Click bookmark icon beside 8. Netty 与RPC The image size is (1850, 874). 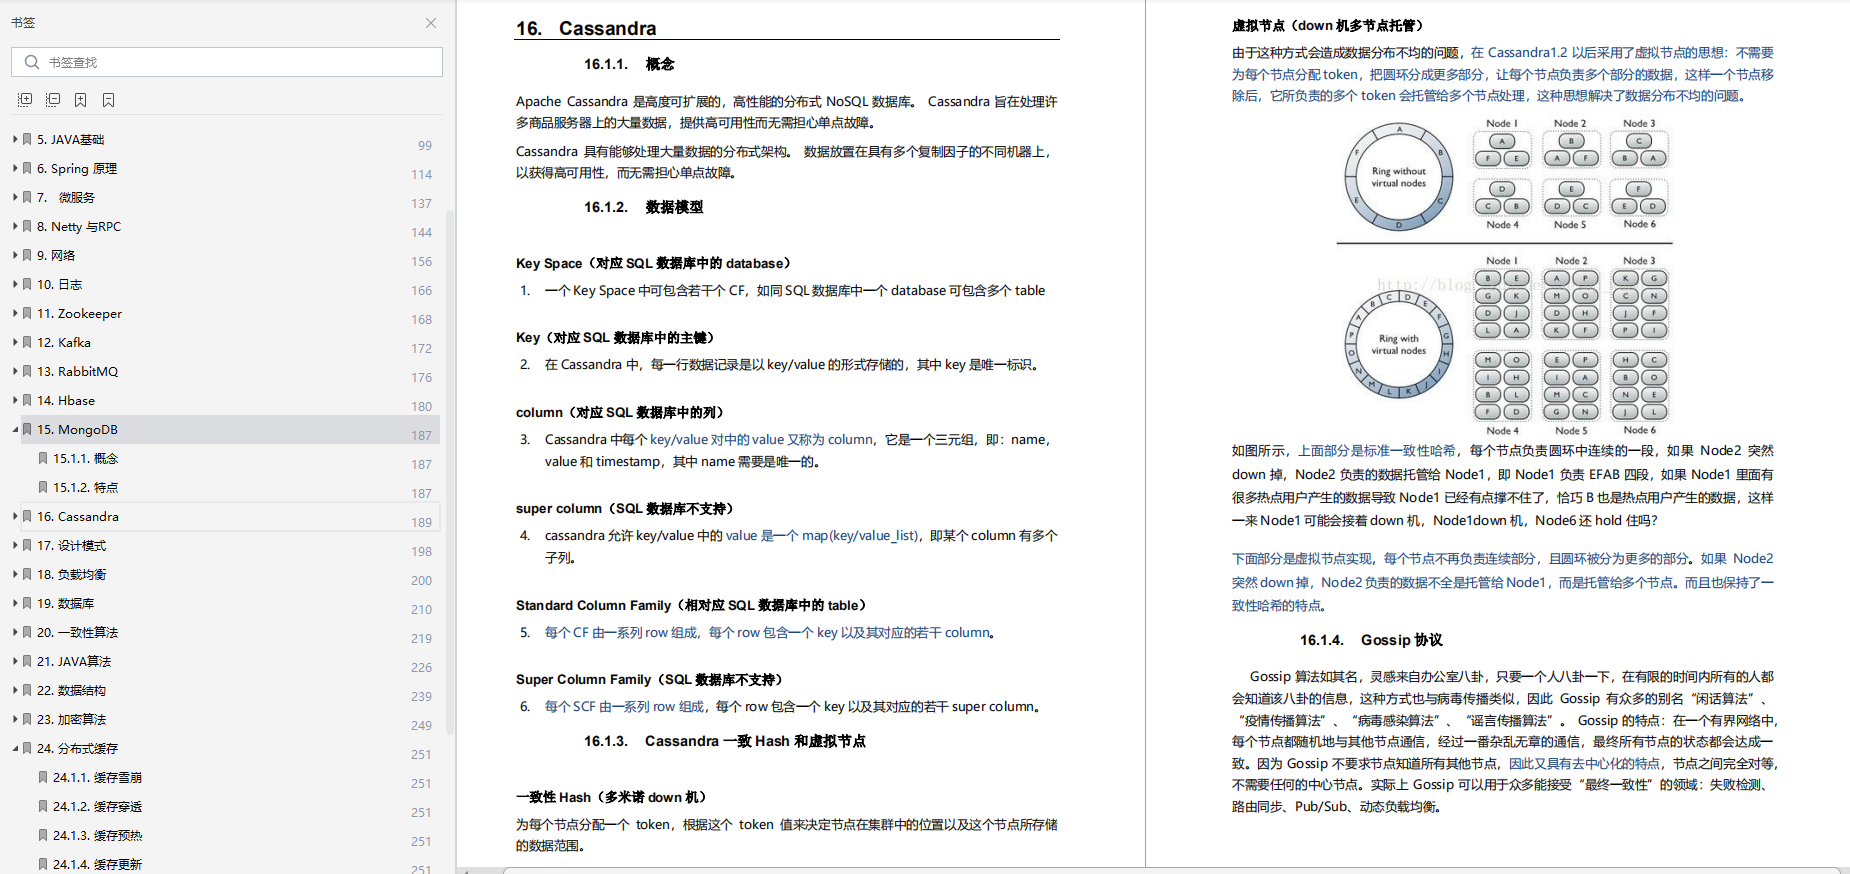pos(28,227)
